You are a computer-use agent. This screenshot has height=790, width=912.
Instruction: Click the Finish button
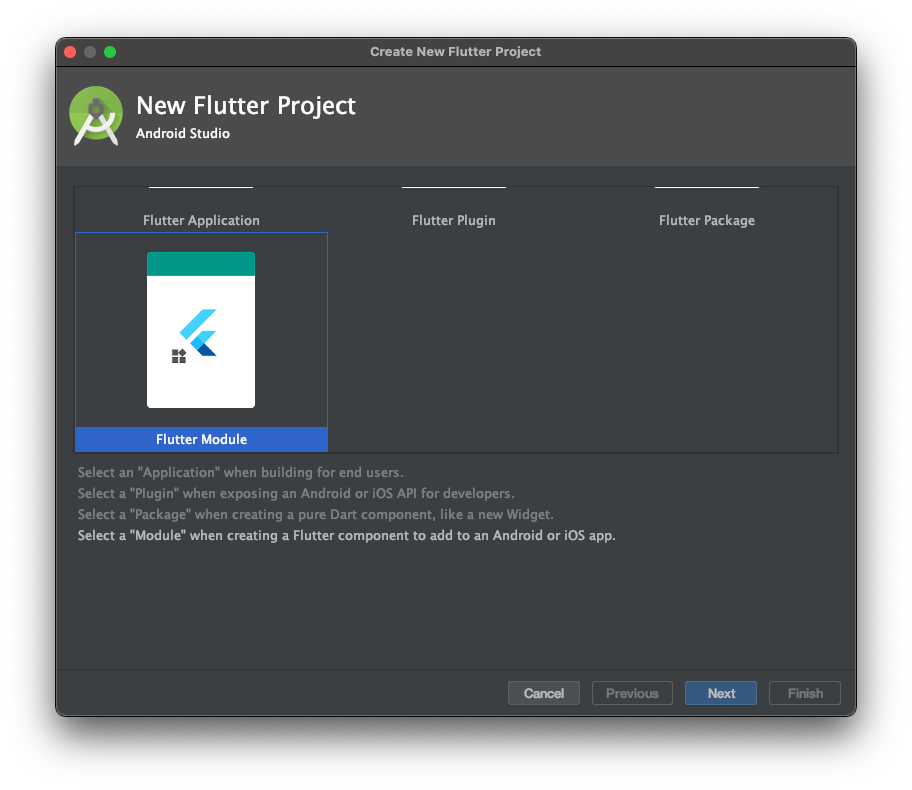point(805,693)
